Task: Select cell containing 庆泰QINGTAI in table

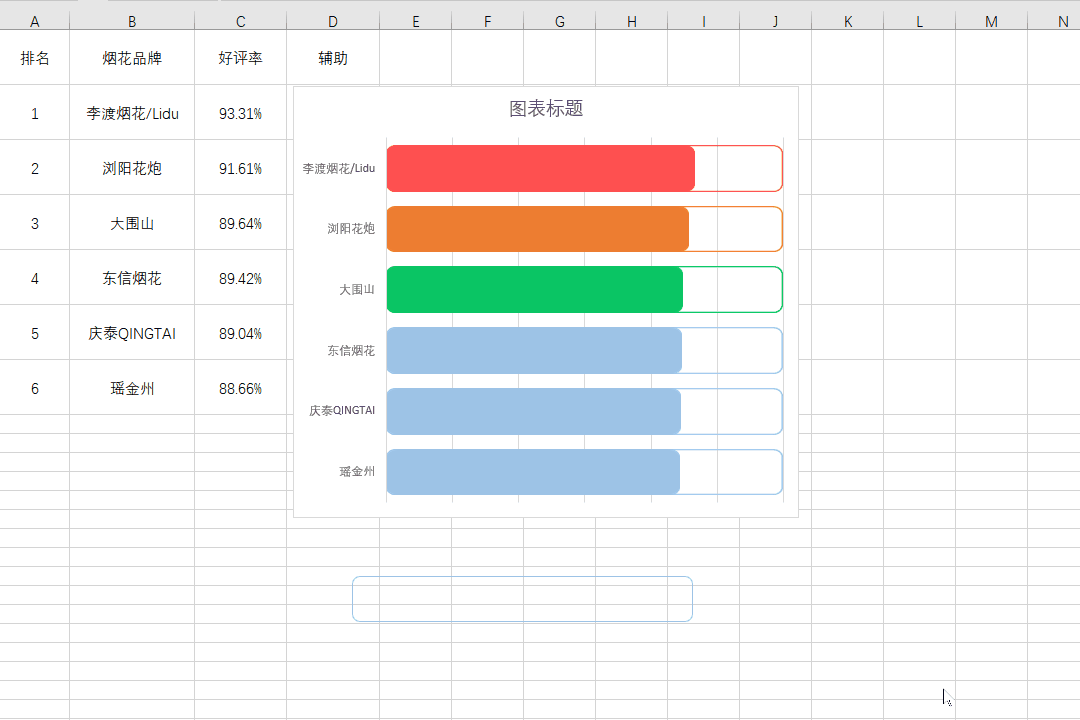Action: click(x=132, y=333)
